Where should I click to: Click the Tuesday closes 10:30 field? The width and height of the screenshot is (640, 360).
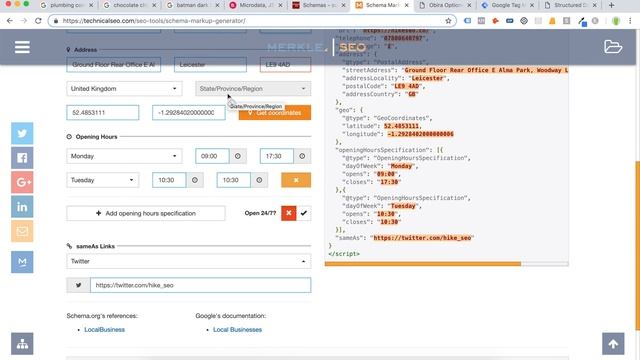click(233, 180)
